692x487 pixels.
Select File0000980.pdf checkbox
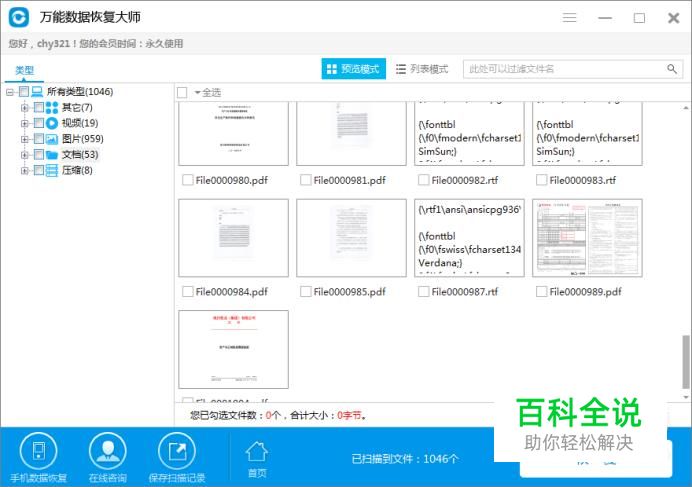pos(188,180)
